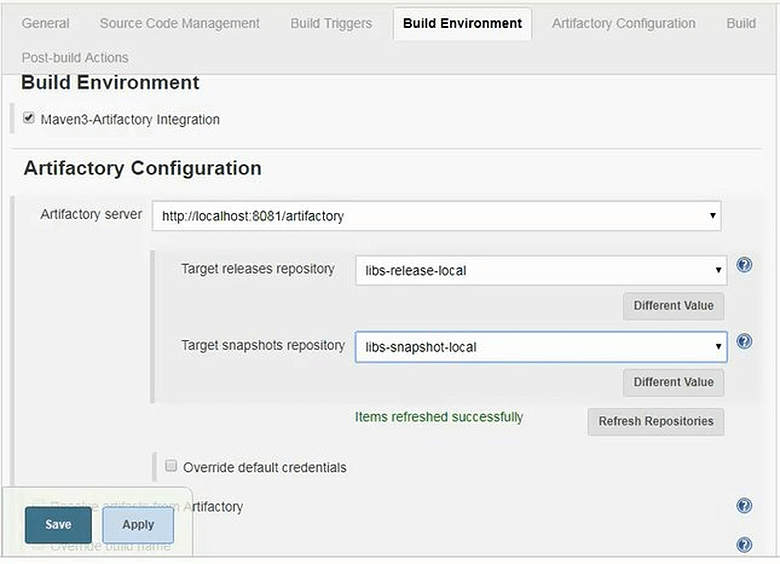Click the Target snapshots repository label
The width and height of the screenshot is (780, 564).
(263, 345)
